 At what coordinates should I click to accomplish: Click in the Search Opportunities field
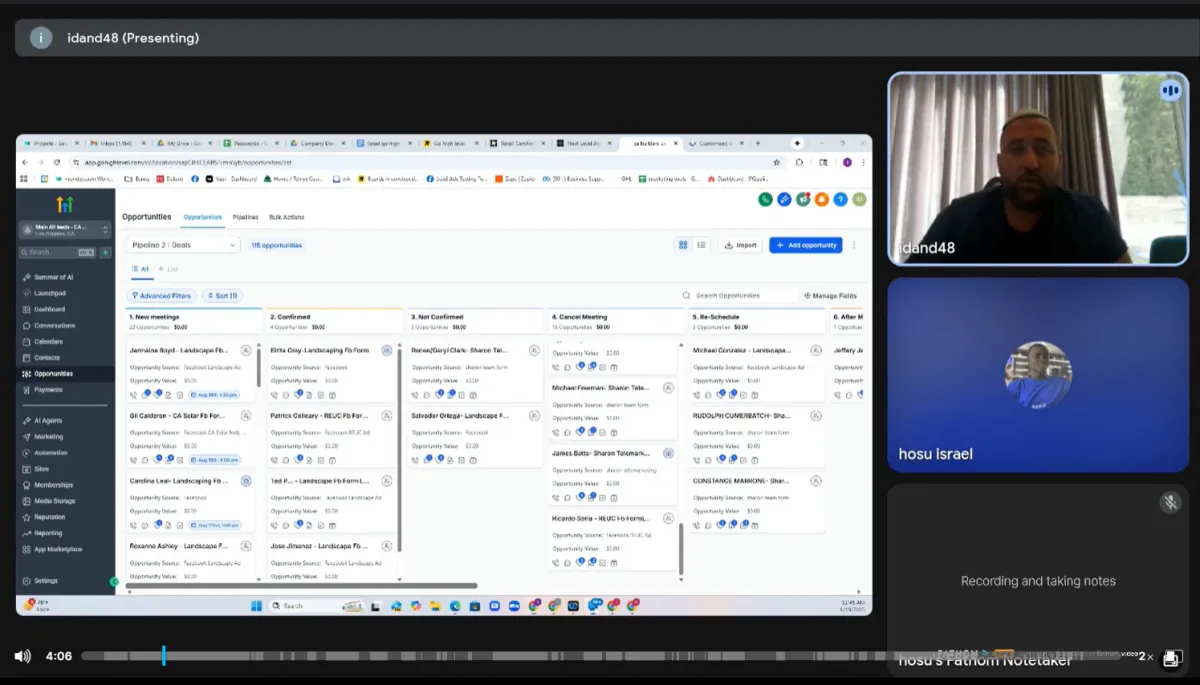[x=738, y=296]
